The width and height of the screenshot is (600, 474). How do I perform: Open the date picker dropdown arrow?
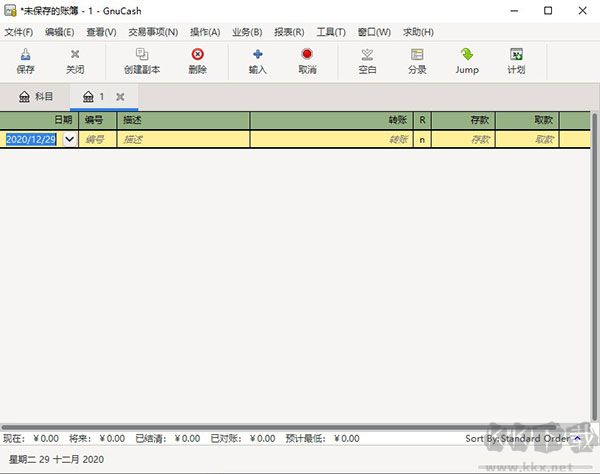70,139
